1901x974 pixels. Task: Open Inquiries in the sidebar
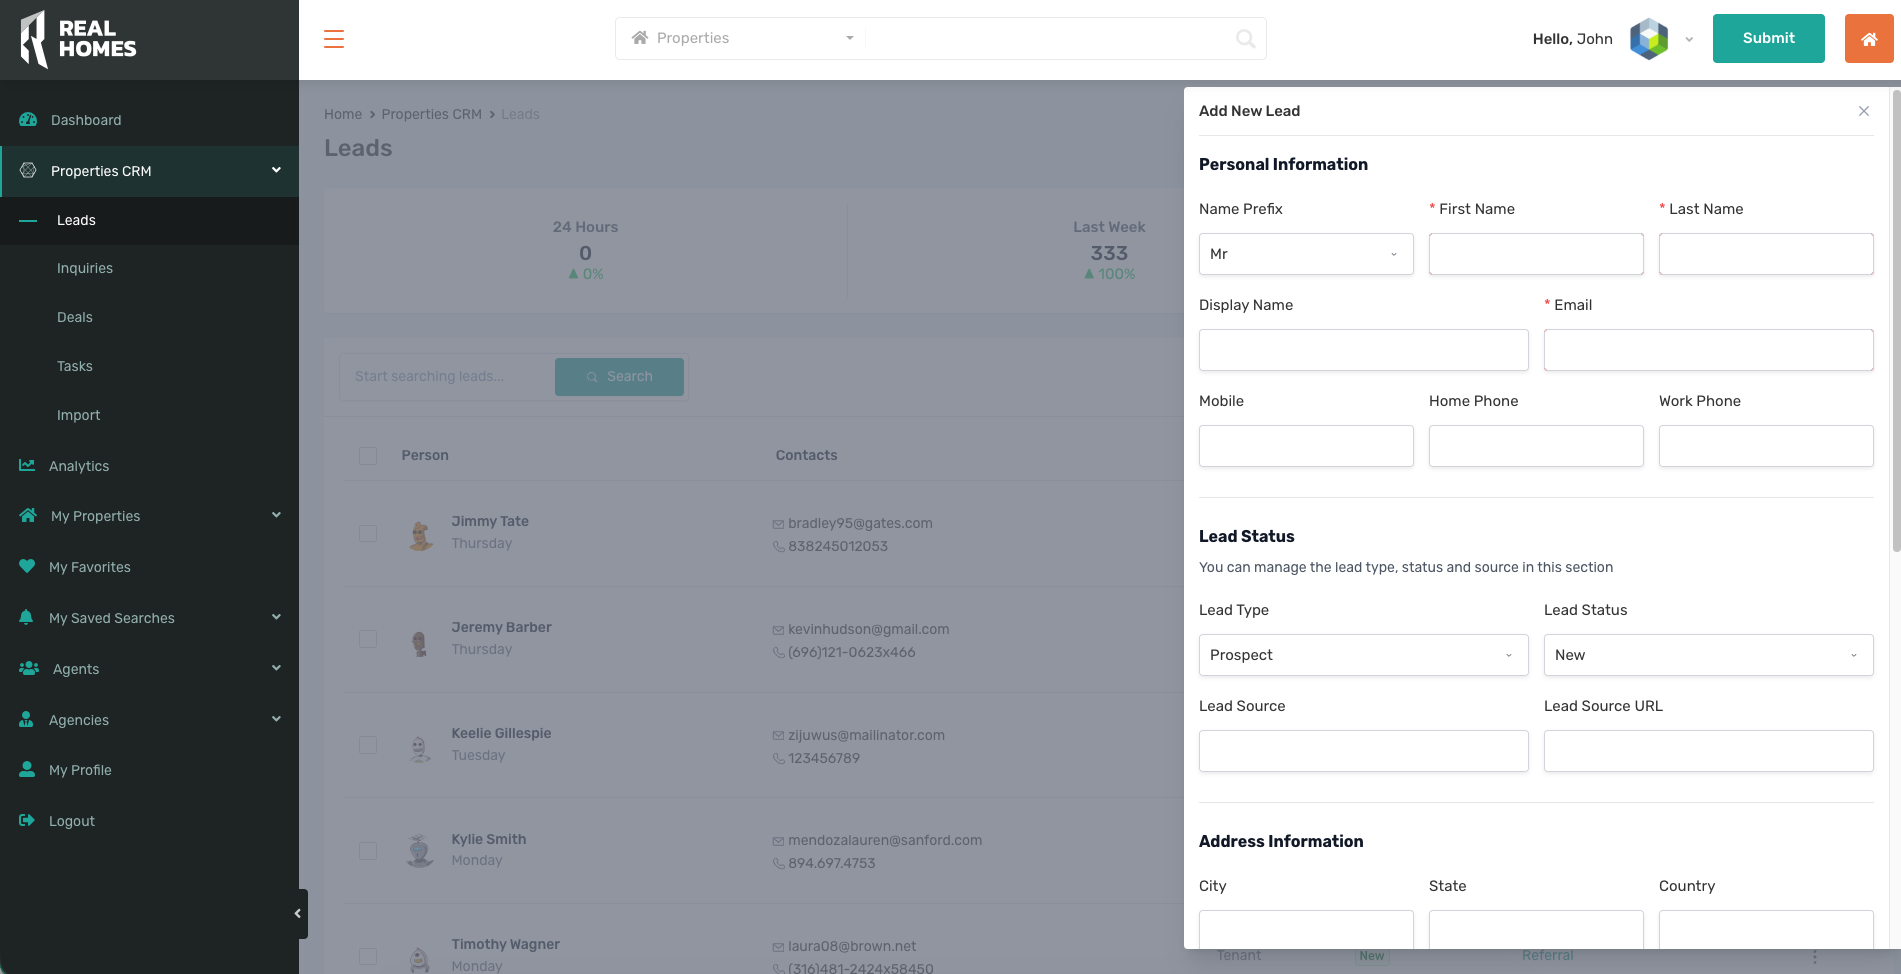85,268
